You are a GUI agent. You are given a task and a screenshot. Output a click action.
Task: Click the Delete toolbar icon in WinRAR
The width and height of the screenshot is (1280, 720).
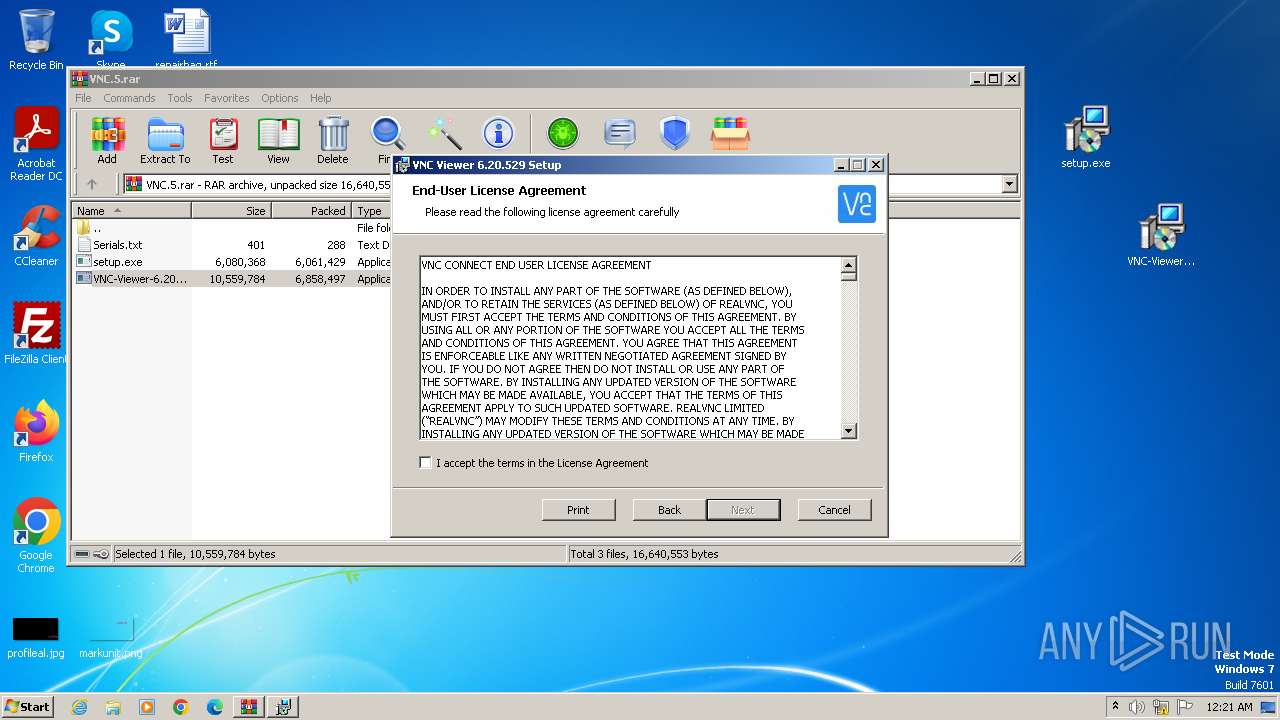[x=333, y=140]
